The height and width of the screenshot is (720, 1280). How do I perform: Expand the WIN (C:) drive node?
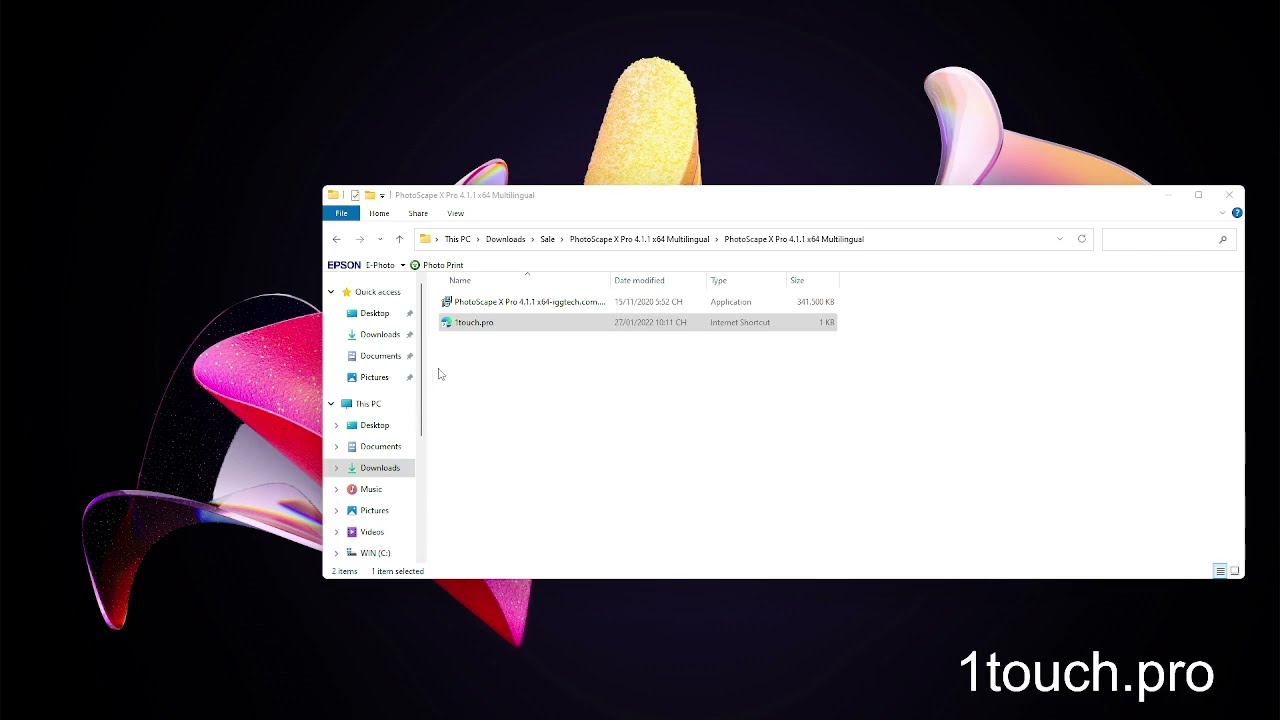[x=336, y=553]
